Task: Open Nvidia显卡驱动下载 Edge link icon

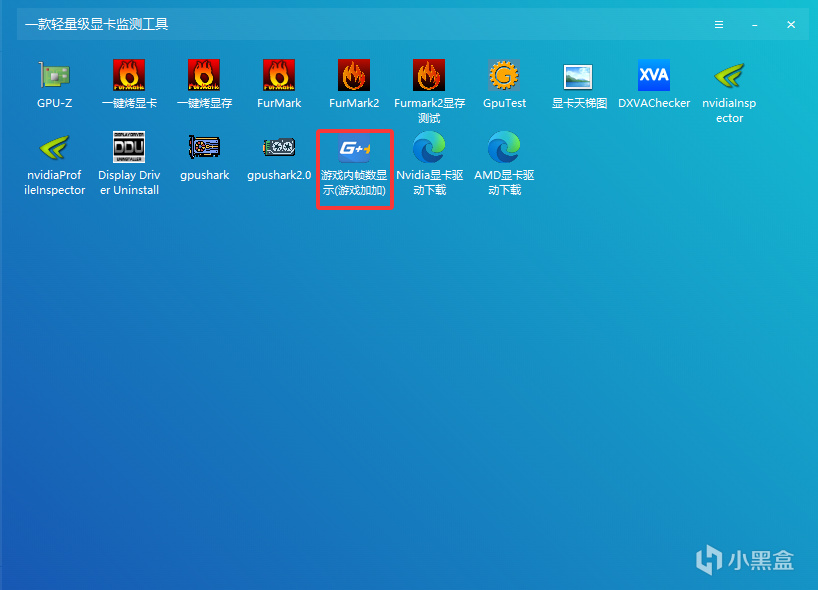Action: 429,148
